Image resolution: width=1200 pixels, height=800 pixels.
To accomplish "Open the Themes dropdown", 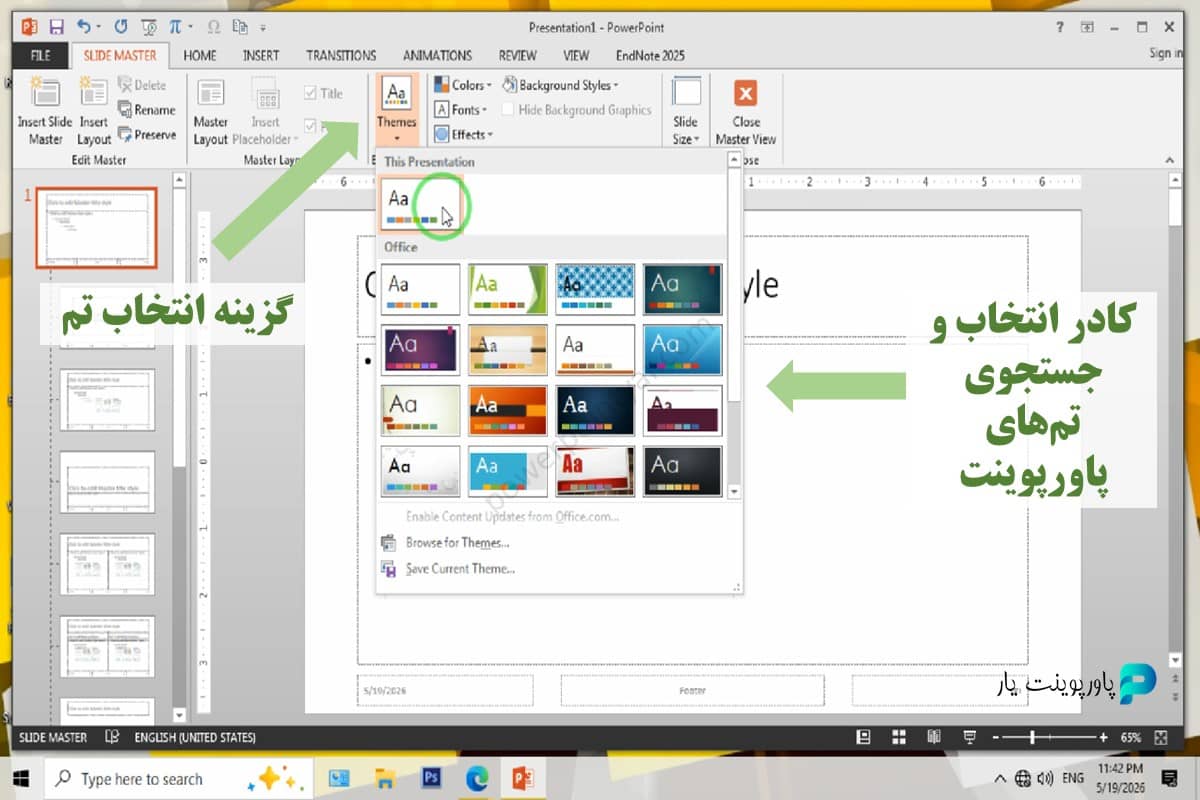I will click(397, 112).
